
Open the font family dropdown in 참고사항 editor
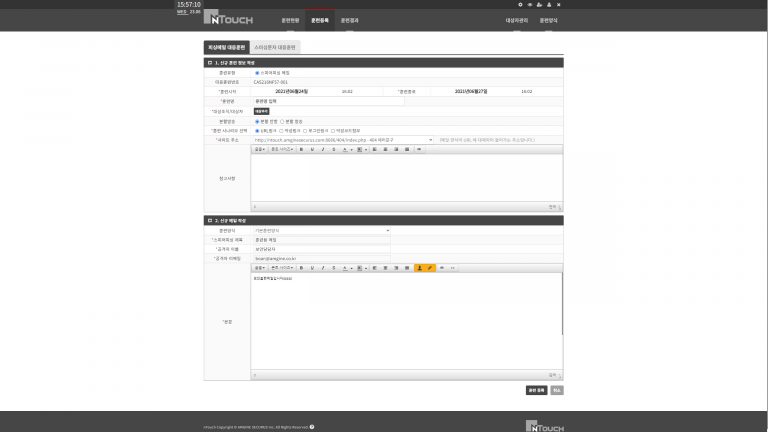pyautogui.click(x=260, y=149)
